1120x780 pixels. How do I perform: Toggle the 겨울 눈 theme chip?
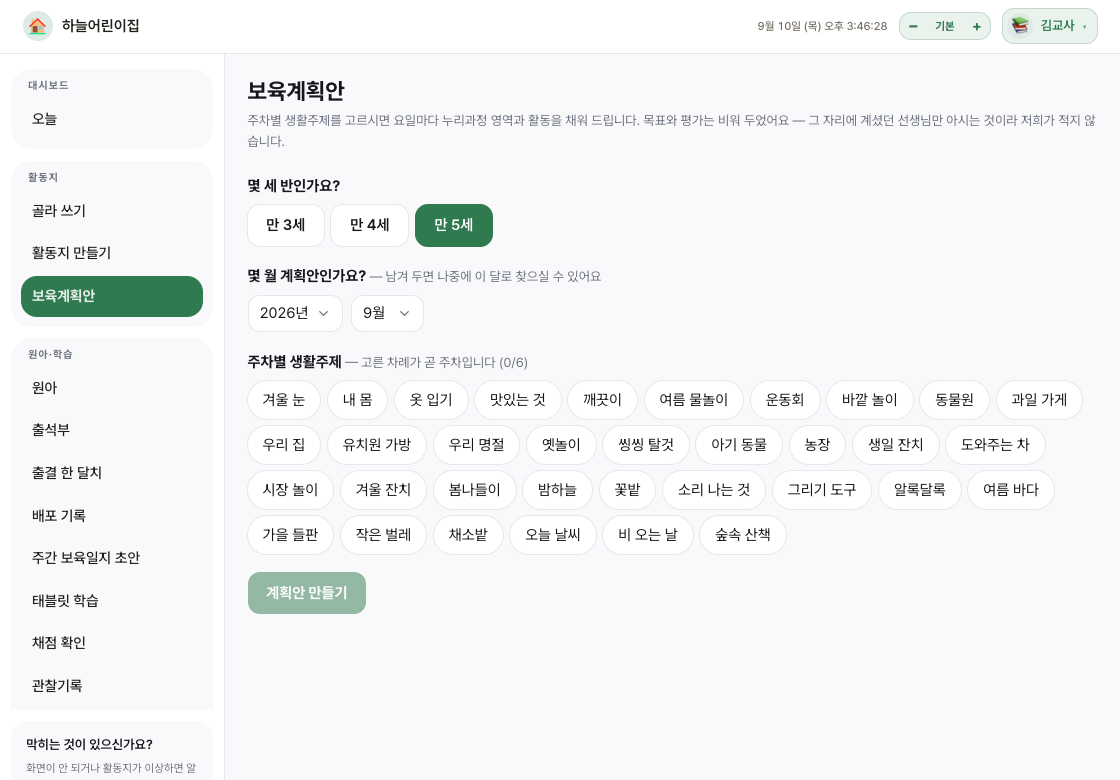click(x=284, y=400)
